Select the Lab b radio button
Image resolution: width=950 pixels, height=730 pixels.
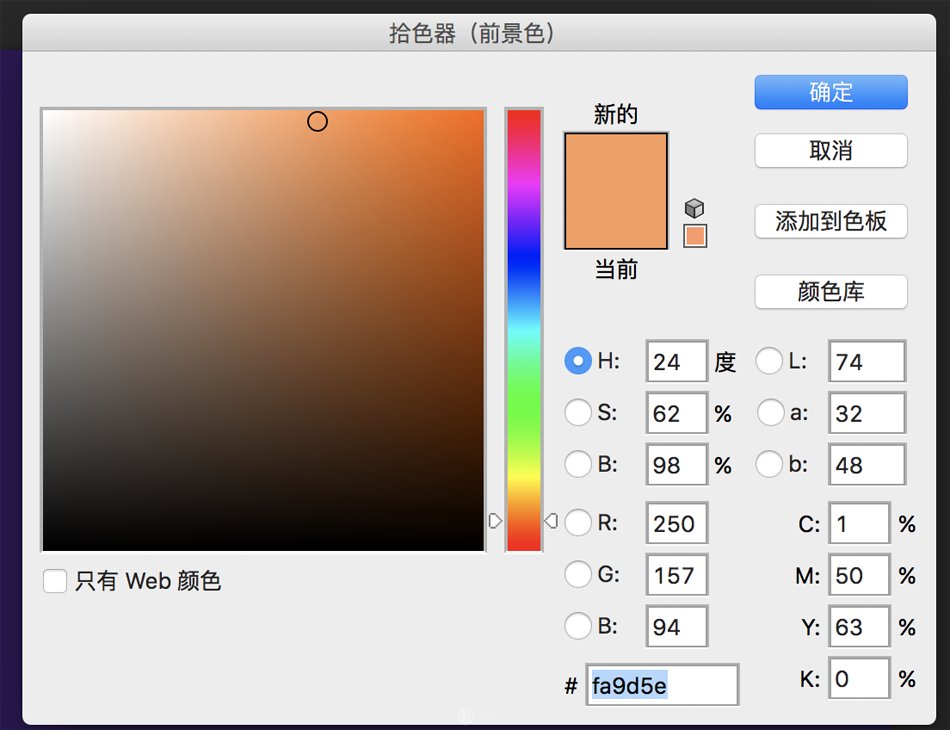769,464
